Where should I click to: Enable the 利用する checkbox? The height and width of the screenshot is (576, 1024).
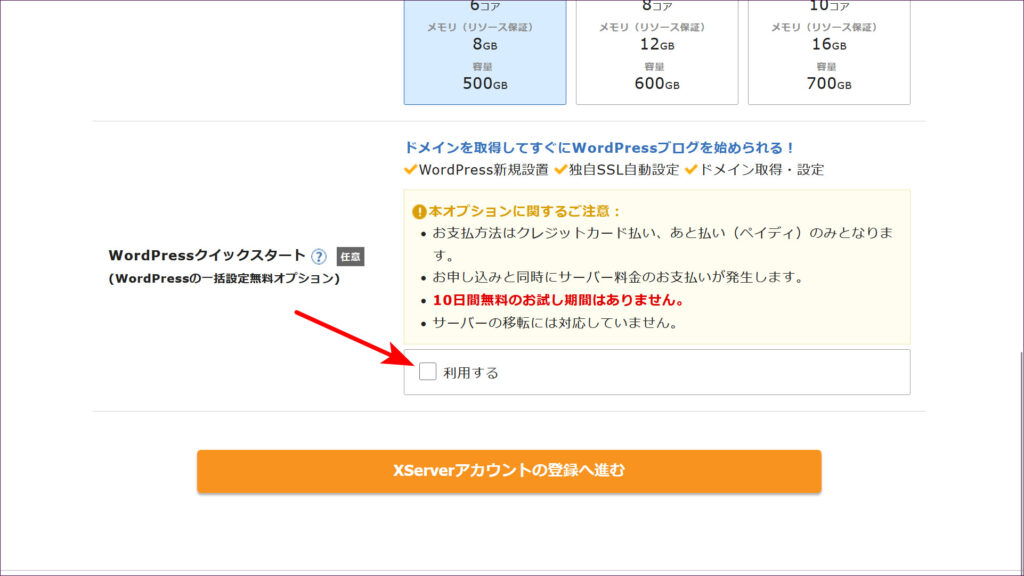428,372
